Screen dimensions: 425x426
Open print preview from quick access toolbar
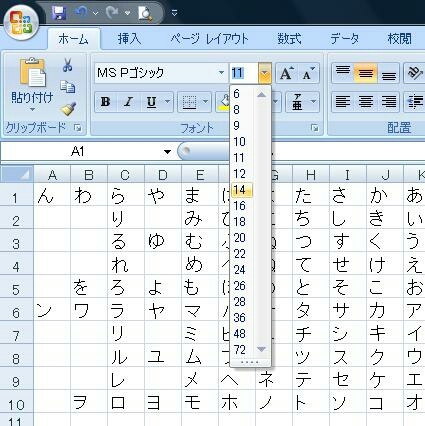[x=145, y=13]
